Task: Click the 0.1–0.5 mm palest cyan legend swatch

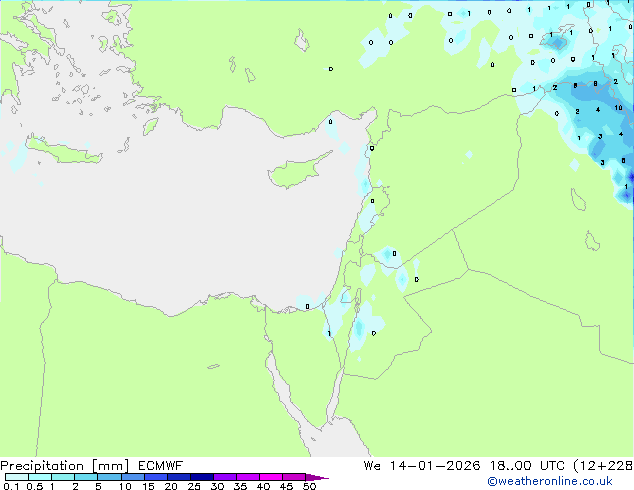Action: click(17, 477)
